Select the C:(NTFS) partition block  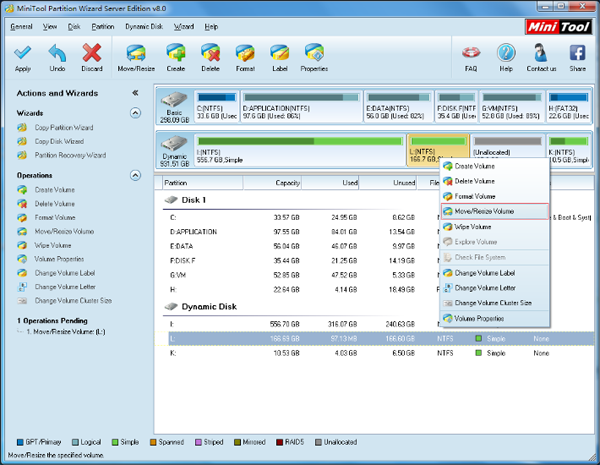(217, 106)
